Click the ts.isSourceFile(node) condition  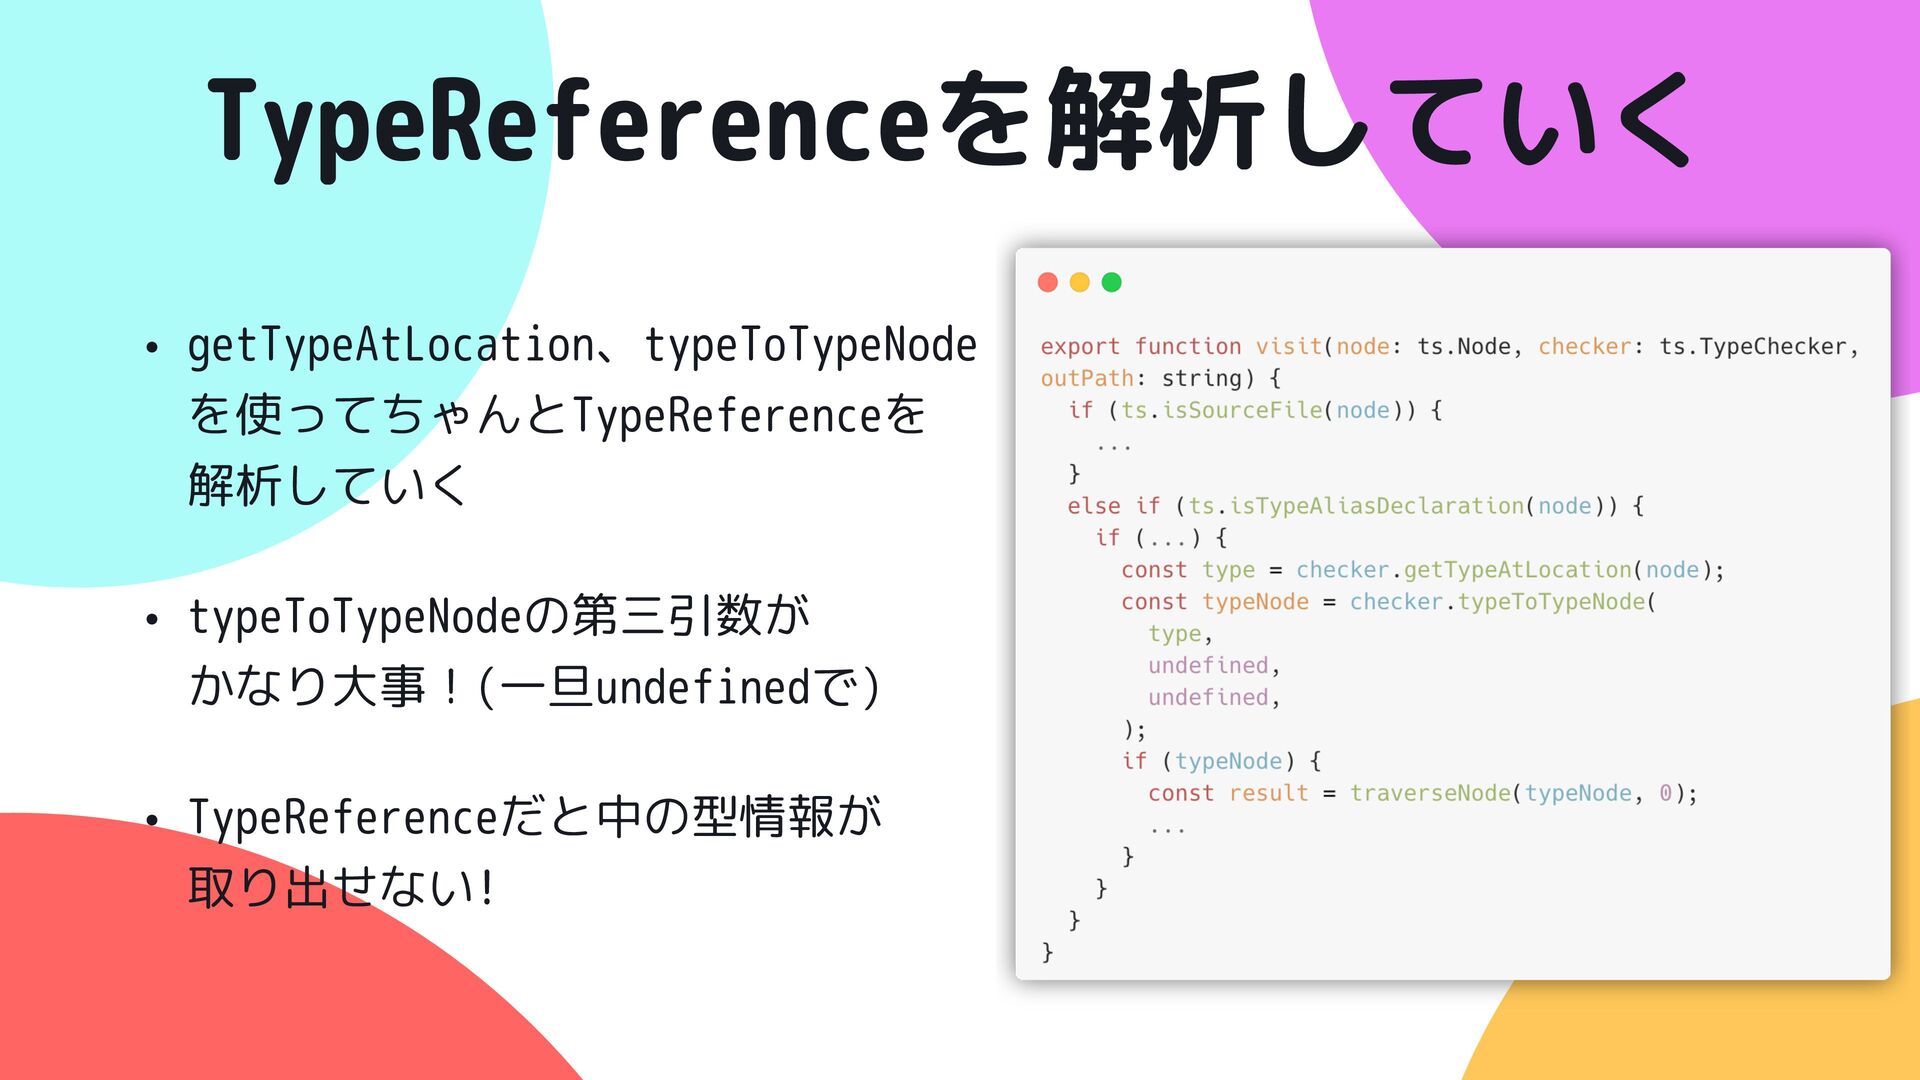(x=1267, y=411)
